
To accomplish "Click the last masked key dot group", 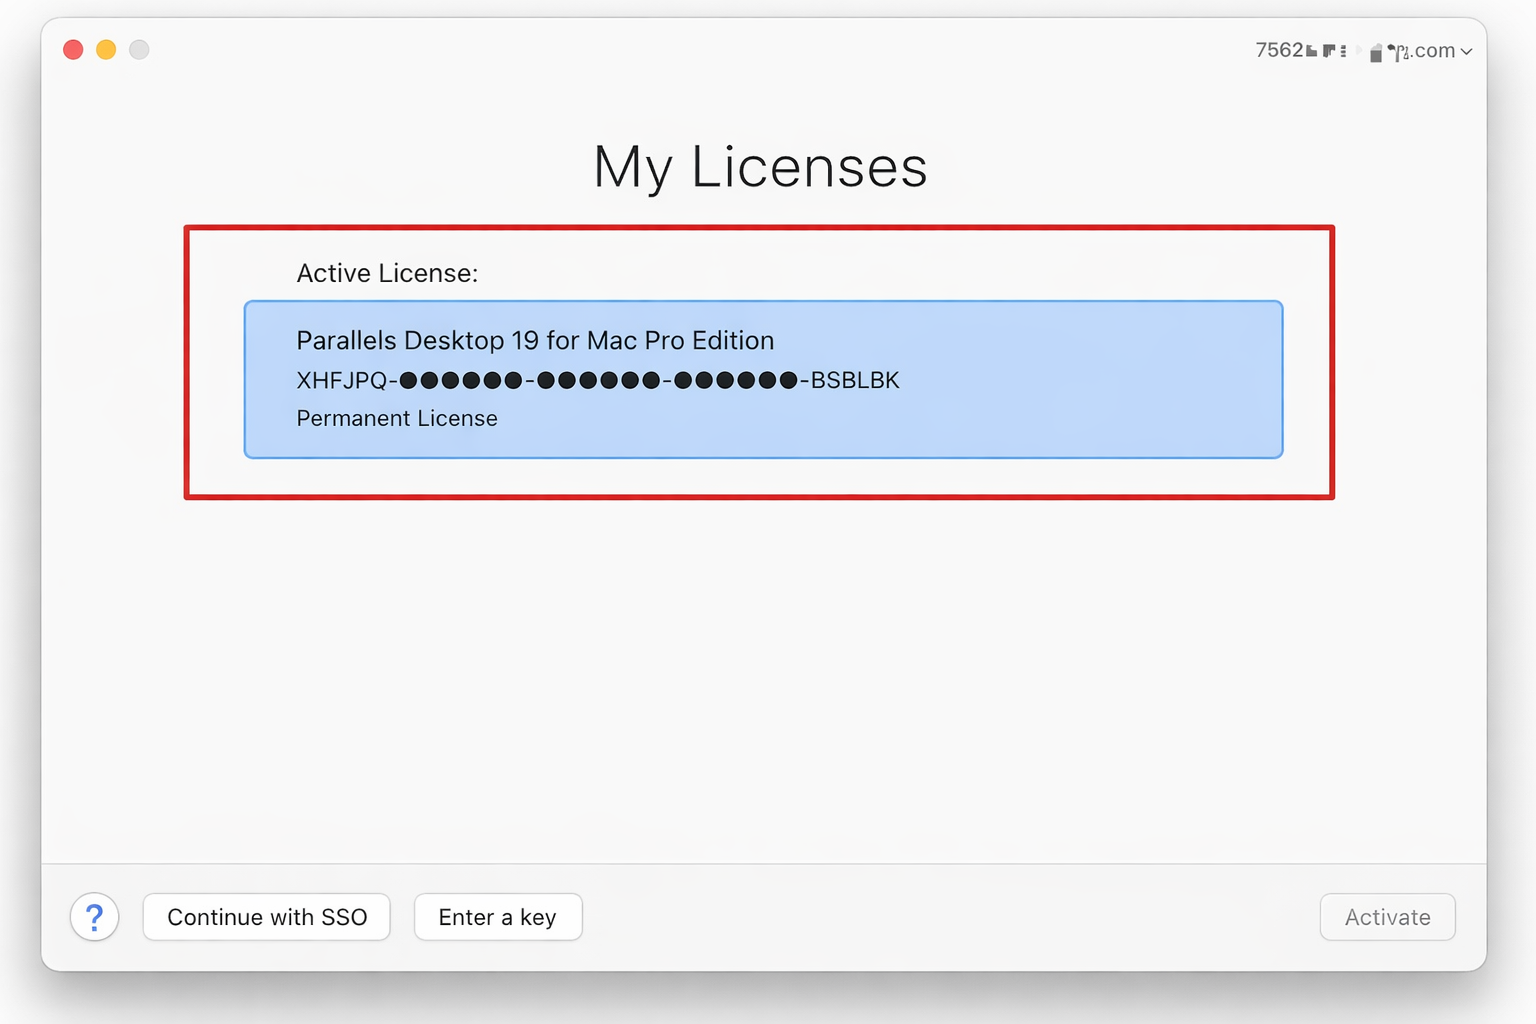I will pyautogui.click(x=736, y=381).
